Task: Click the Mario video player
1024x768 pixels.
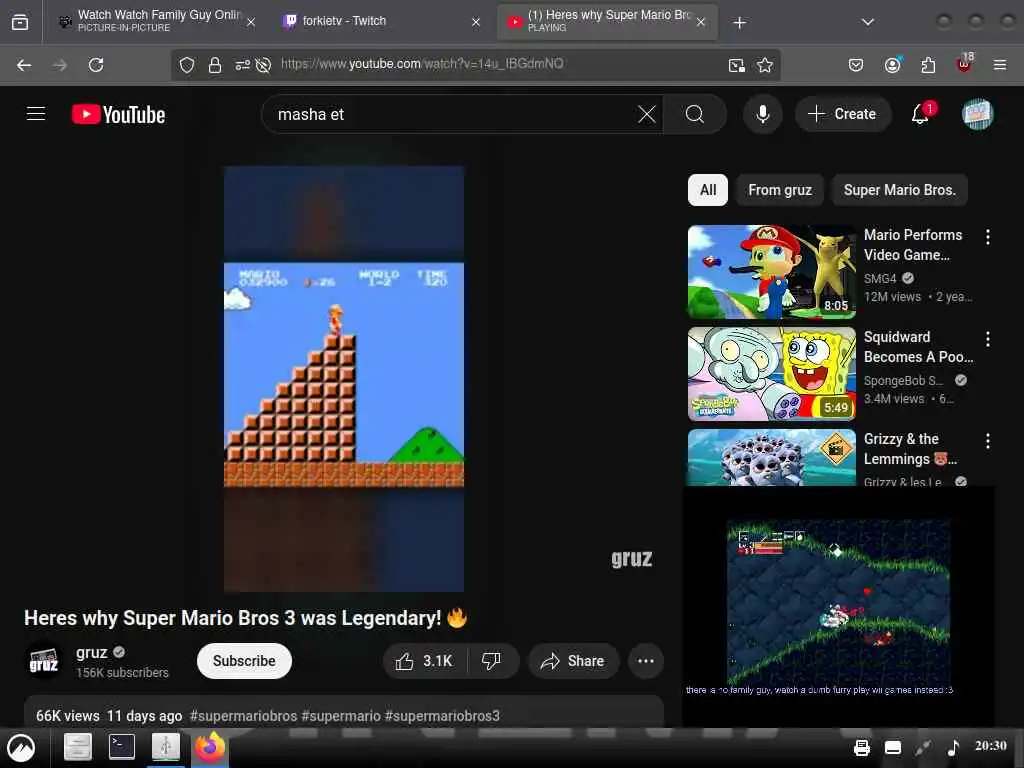Action: point(344,379)
